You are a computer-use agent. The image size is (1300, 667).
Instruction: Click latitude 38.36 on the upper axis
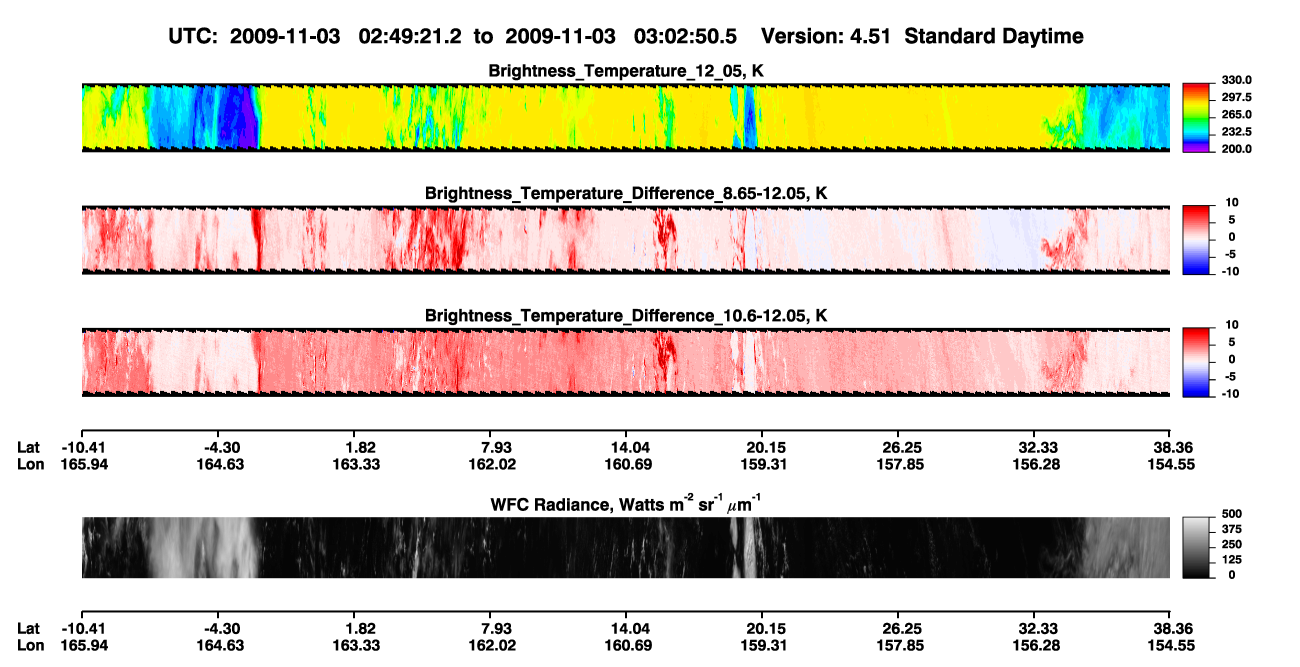click(1173, 447)
